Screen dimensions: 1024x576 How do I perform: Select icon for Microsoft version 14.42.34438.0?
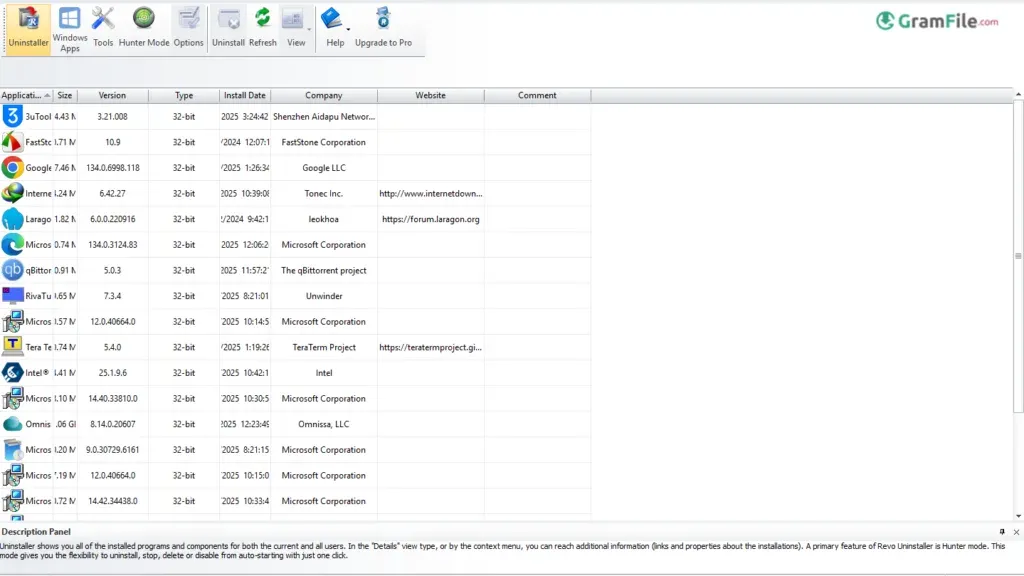tap(12, 501)
